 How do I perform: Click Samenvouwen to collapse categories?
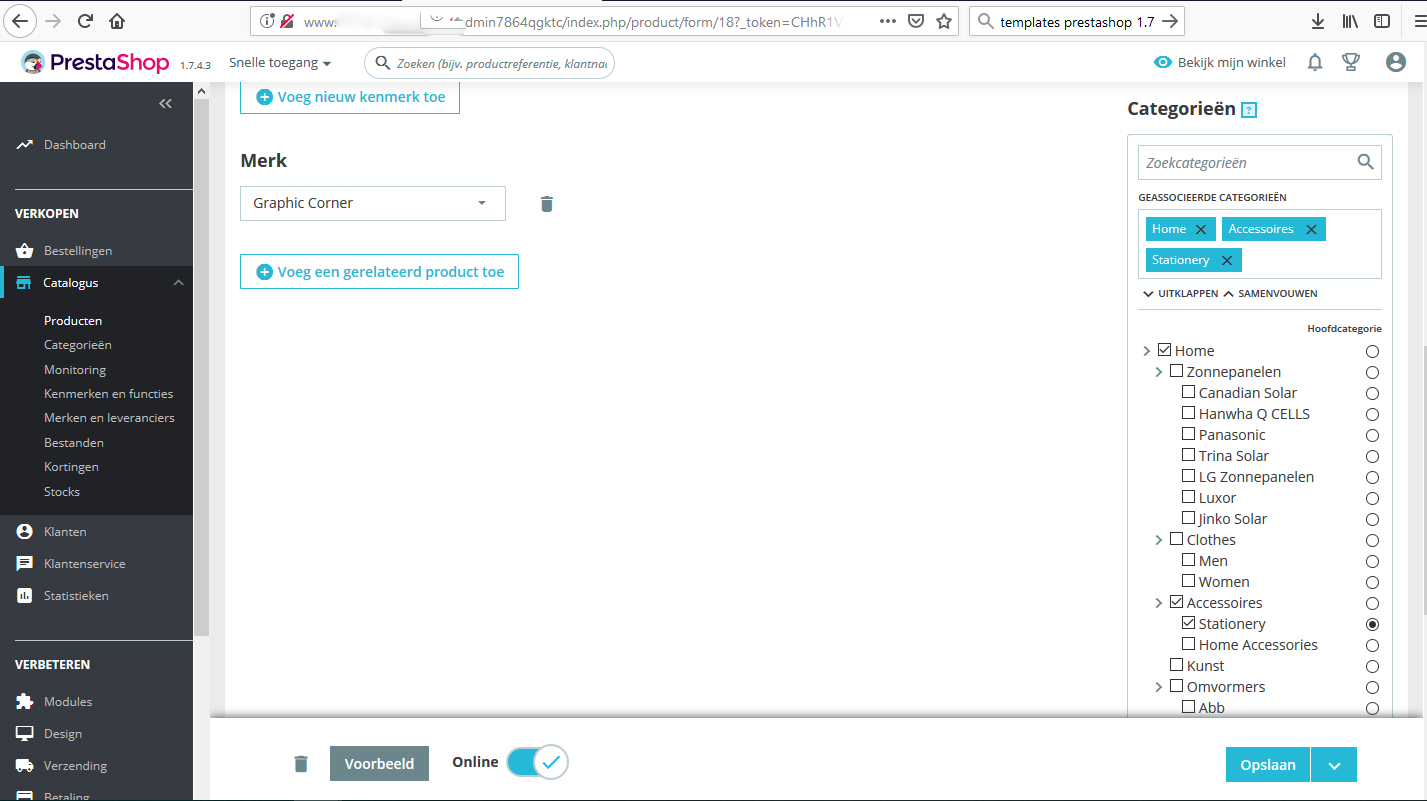pos(1270,294)
